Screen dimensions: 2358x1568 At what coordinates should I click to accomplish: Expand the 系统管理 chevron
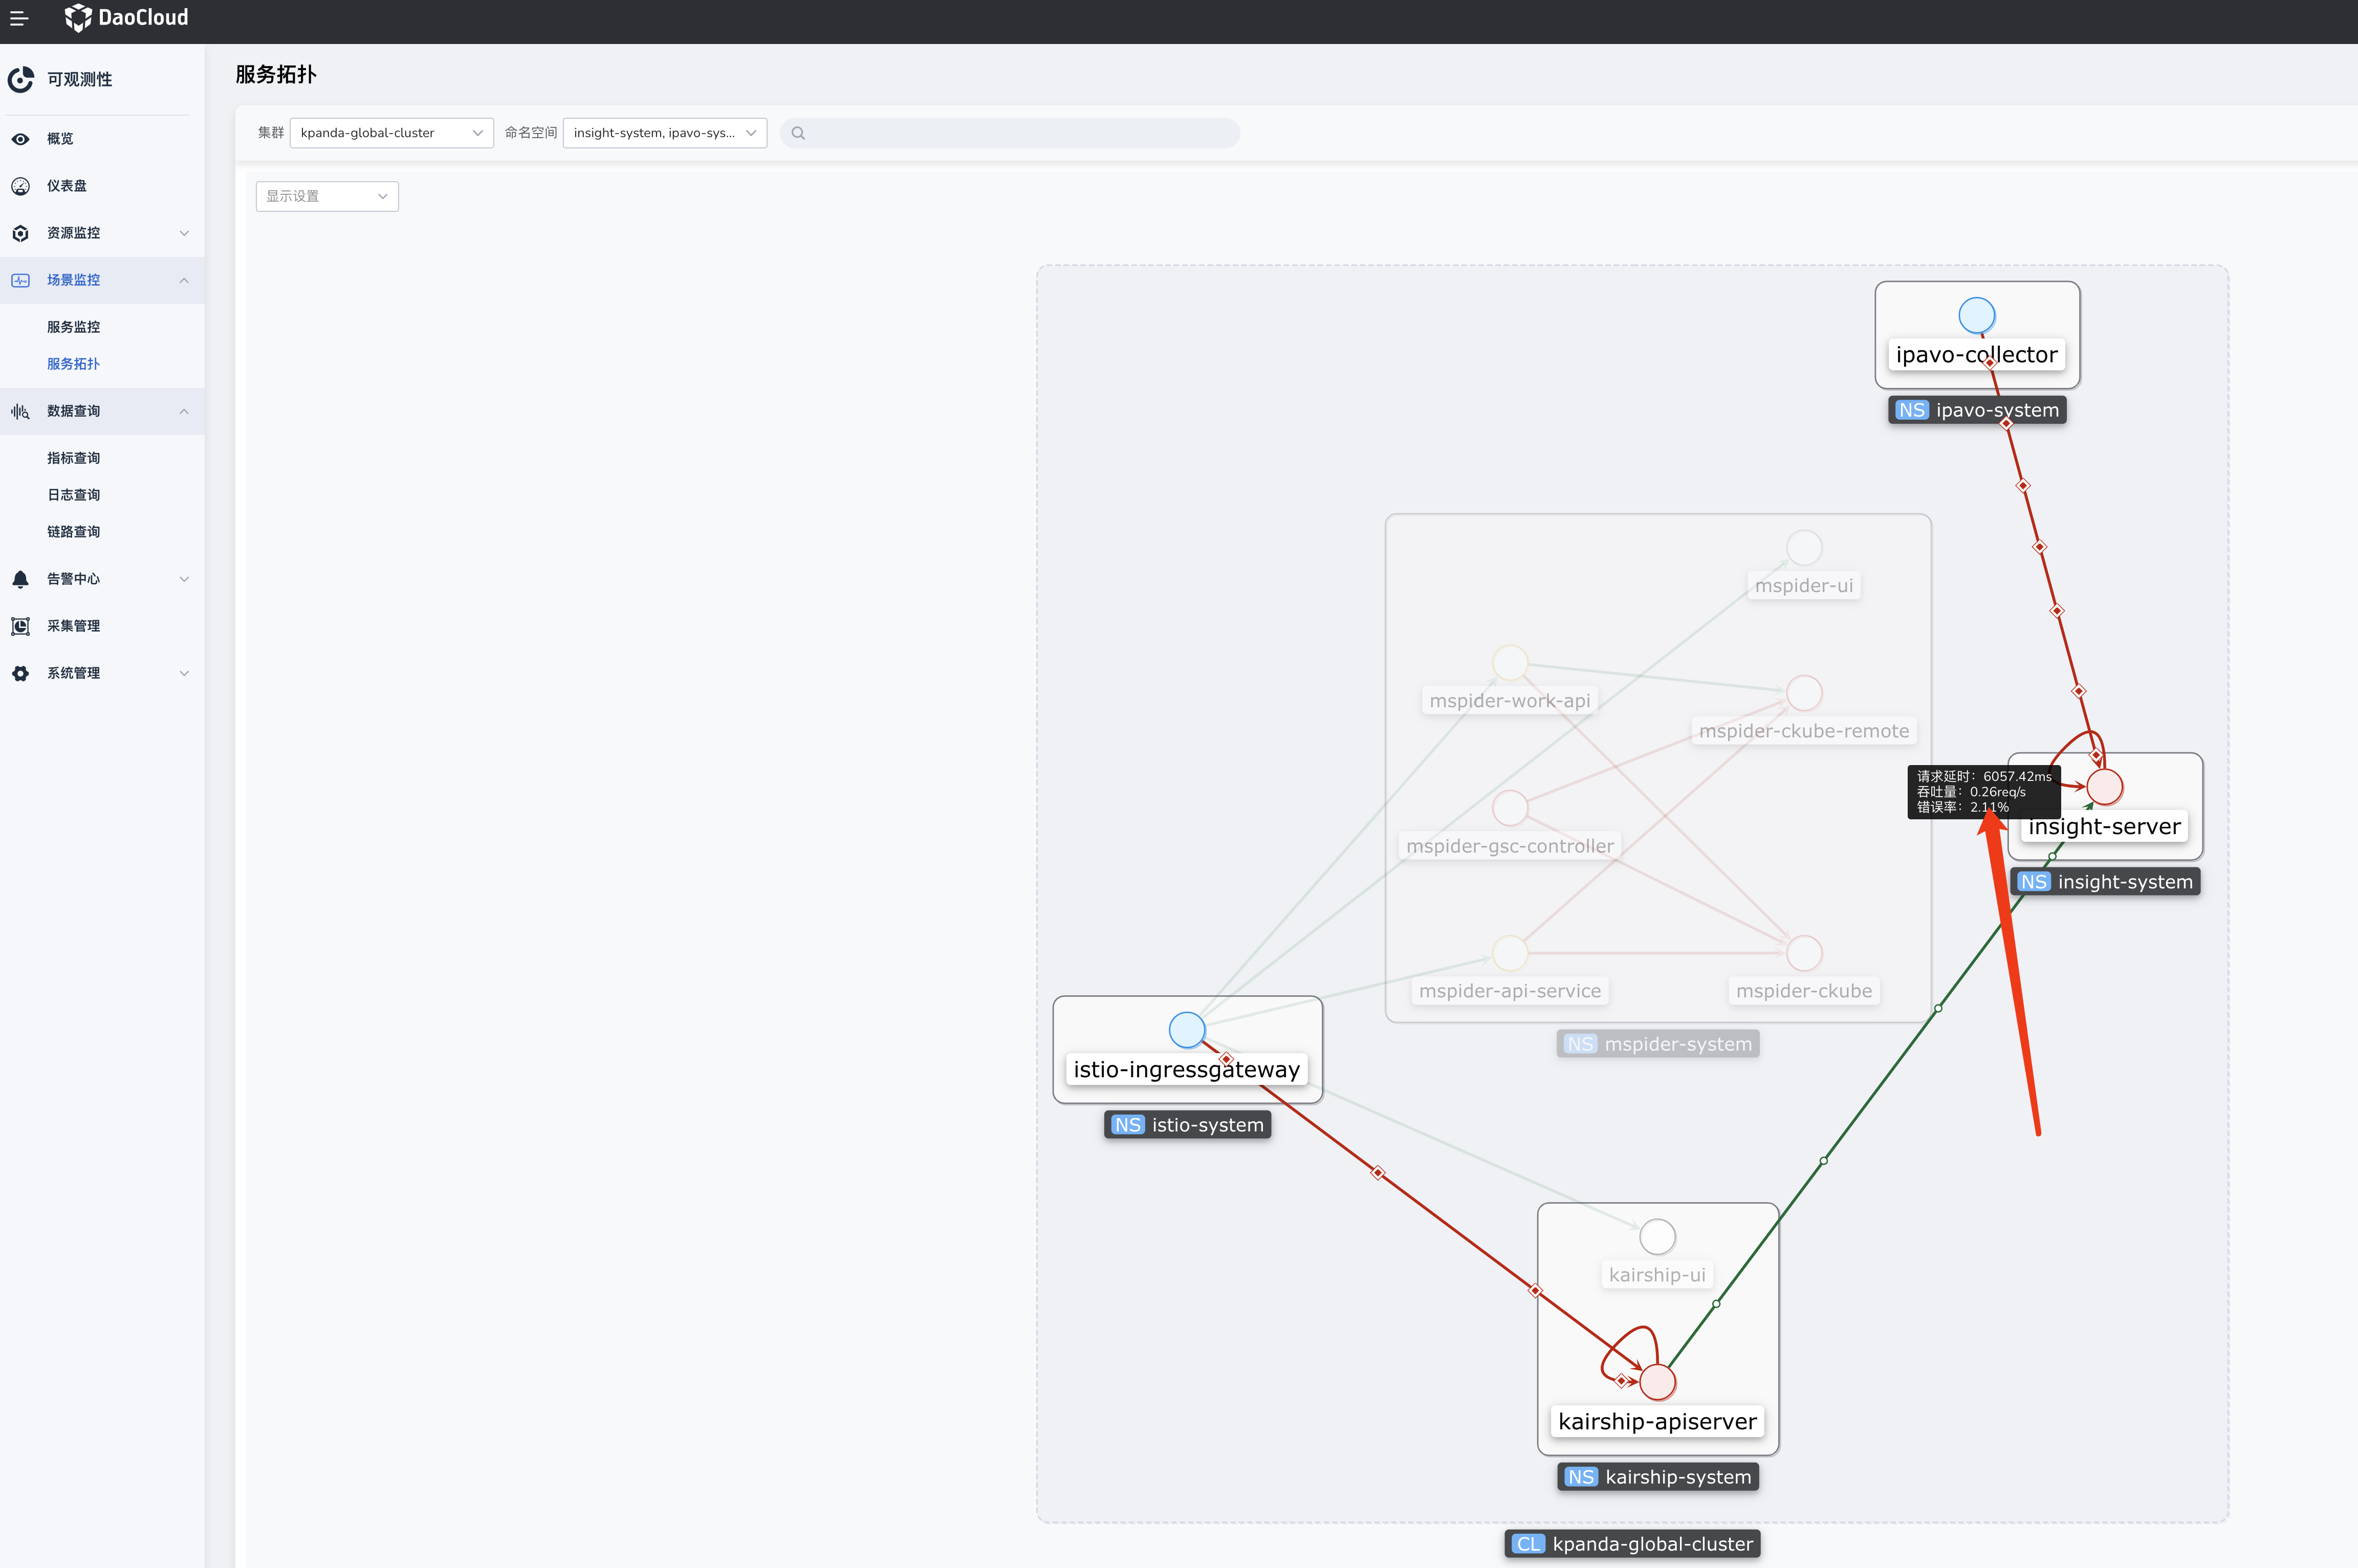tap(184, 673)
